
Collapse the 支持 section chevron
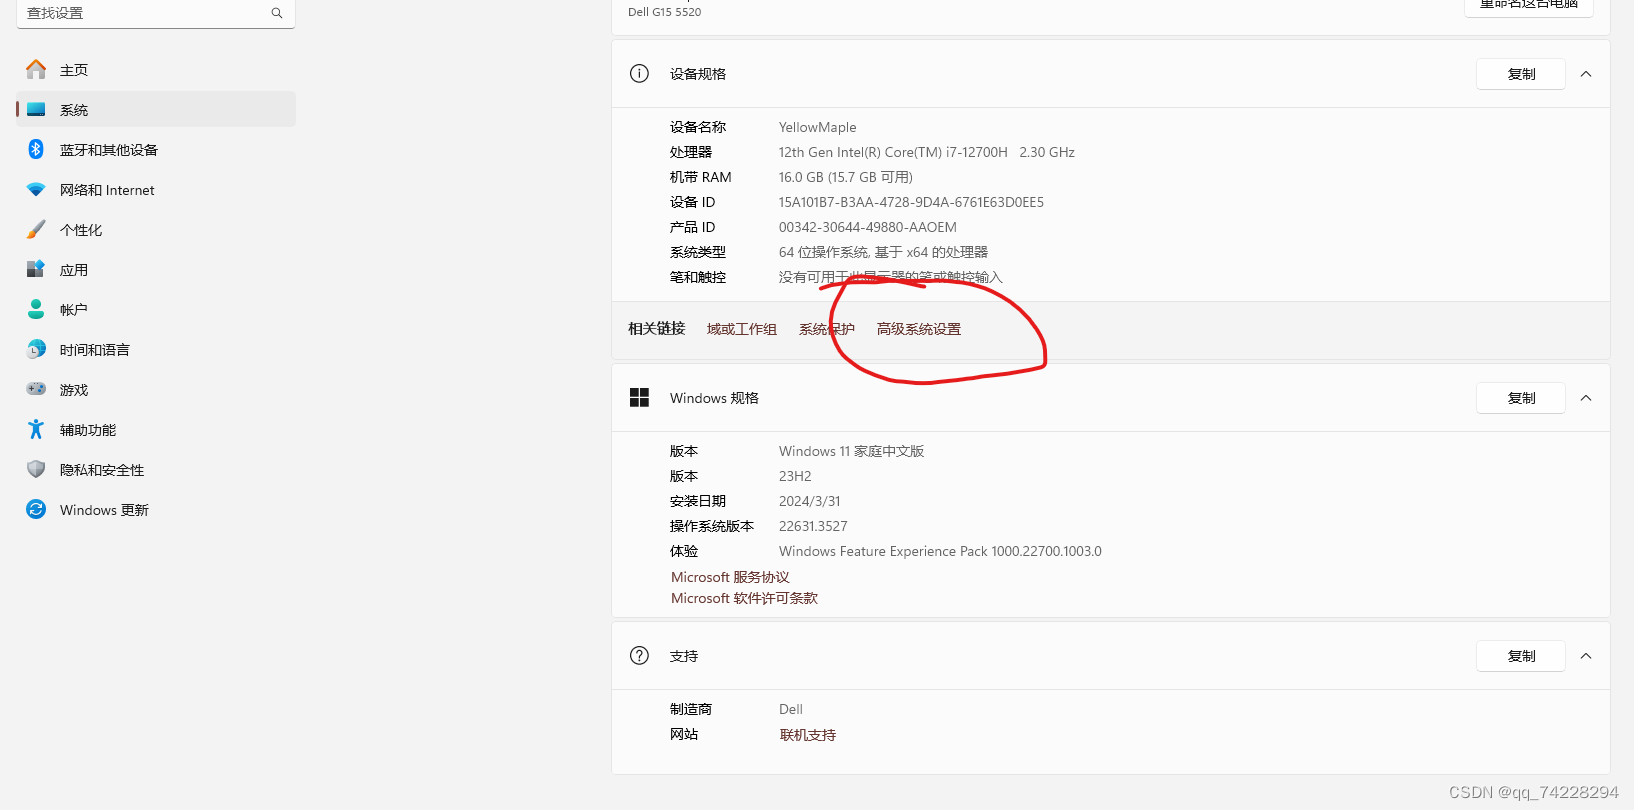1586,656
